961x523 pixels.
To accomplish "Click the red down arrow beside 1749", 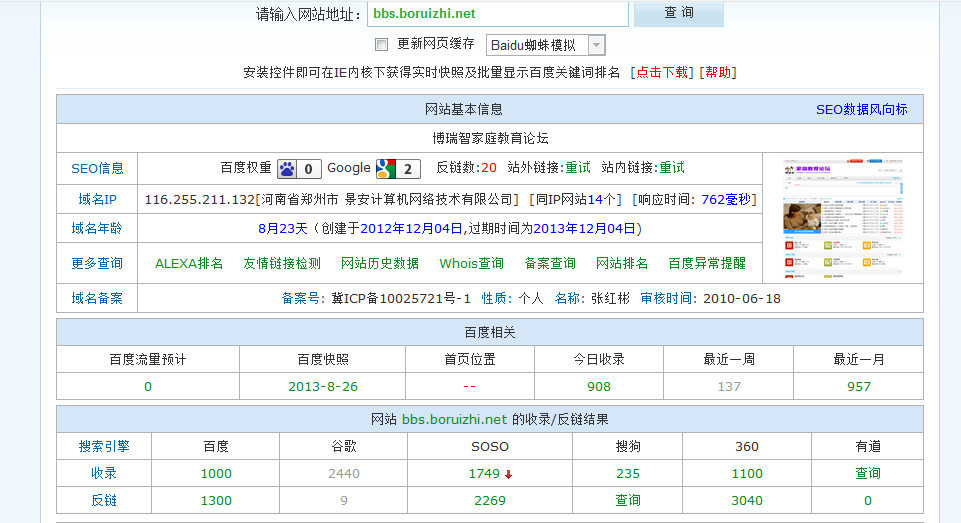I will [508, 475].
